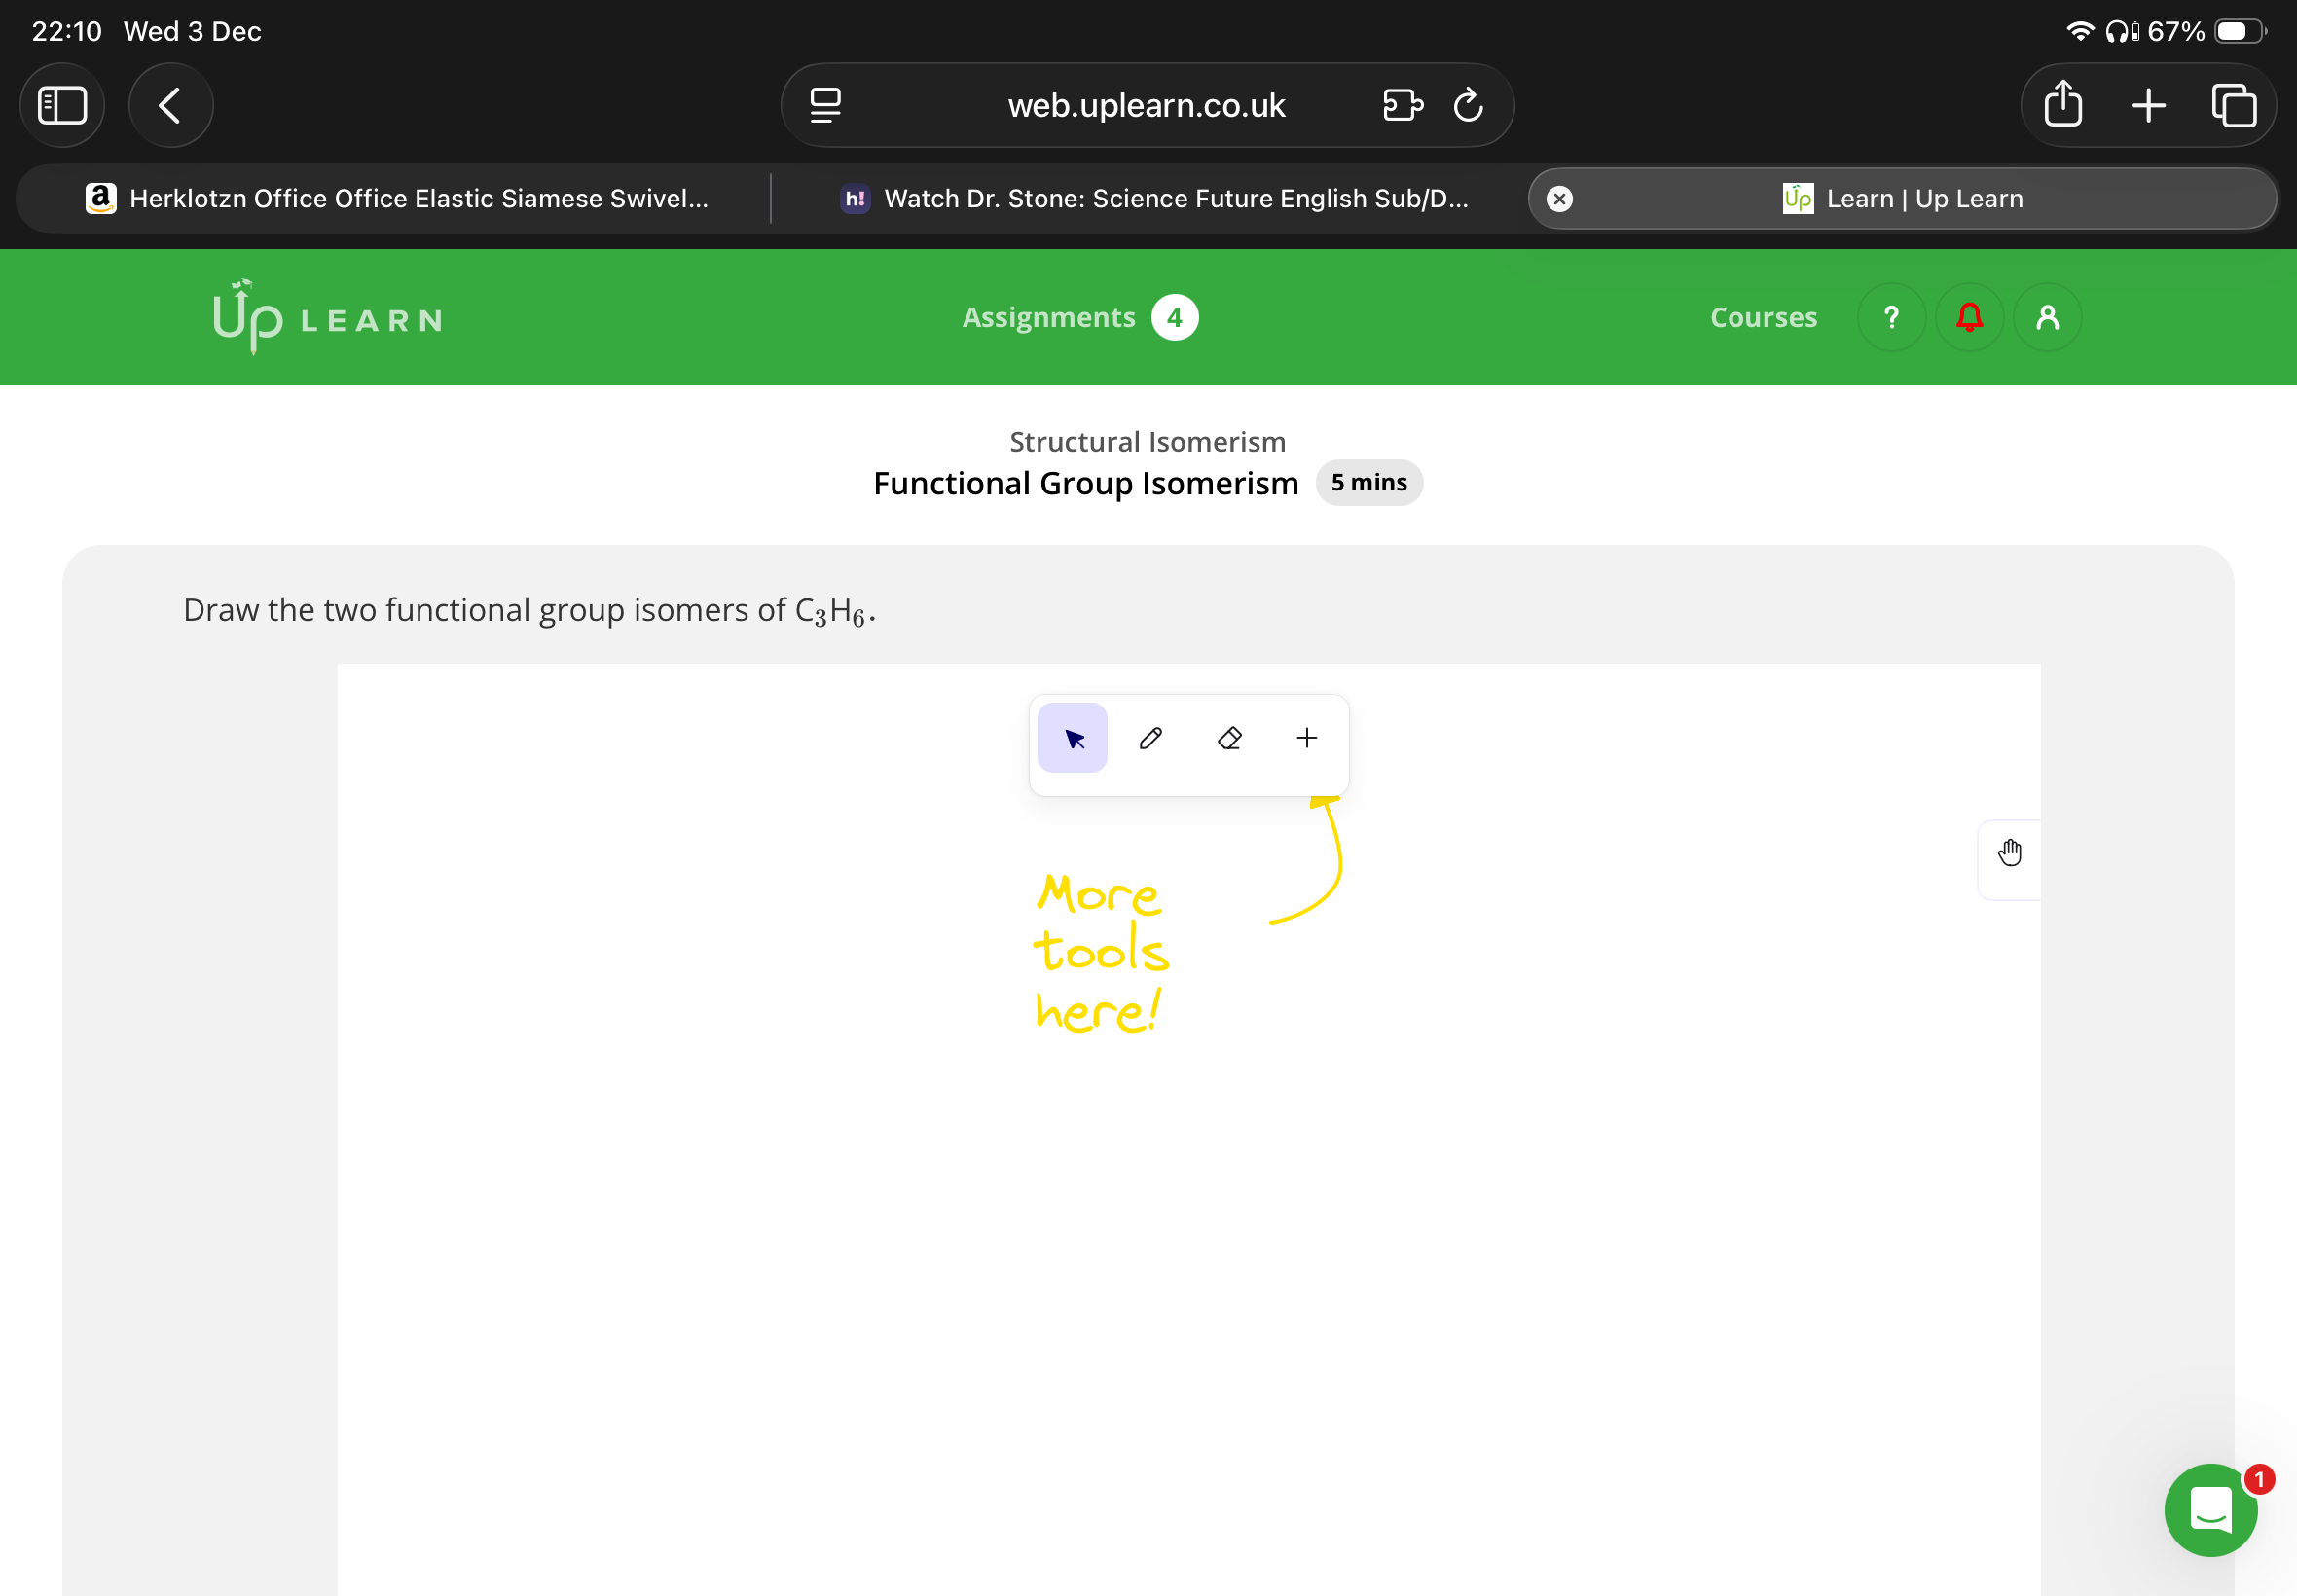Select the pencil draw tool
The width and height of the screenshot is (2297, 1596).
tap(1150, 738)
